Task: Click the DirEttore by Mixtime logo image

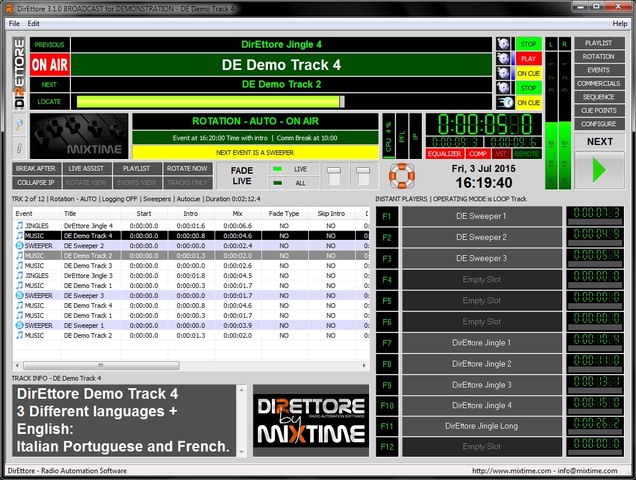Action: (311, 420)
